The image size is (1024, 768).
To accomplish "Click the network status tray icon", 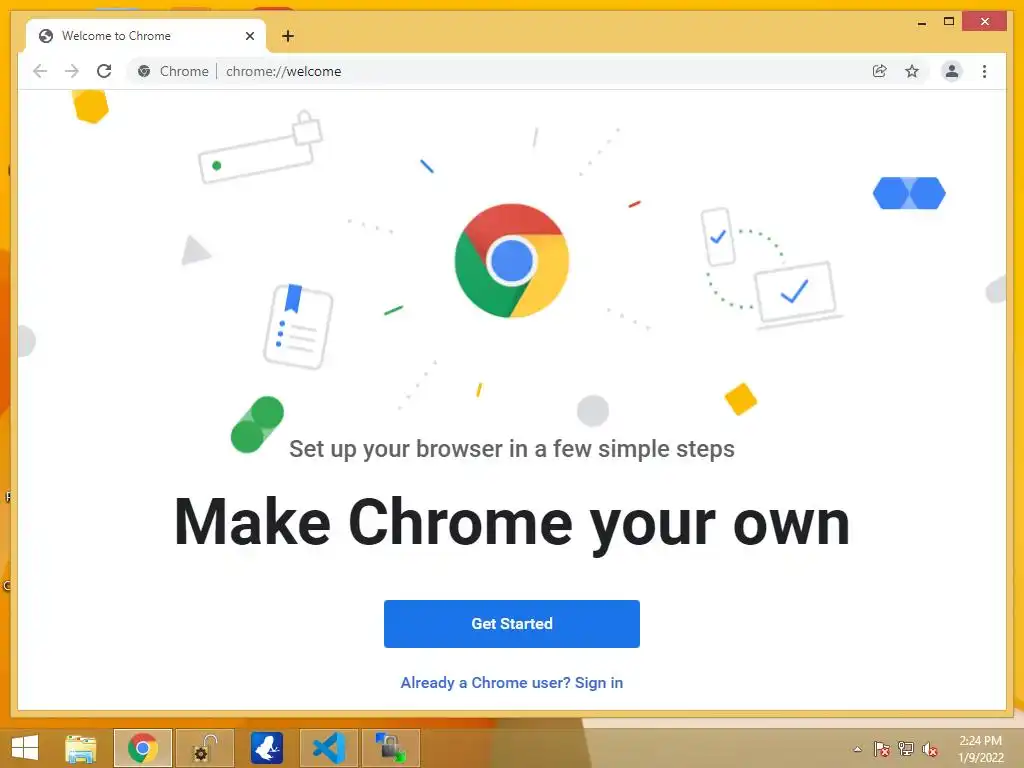I will tap(906, 749).
